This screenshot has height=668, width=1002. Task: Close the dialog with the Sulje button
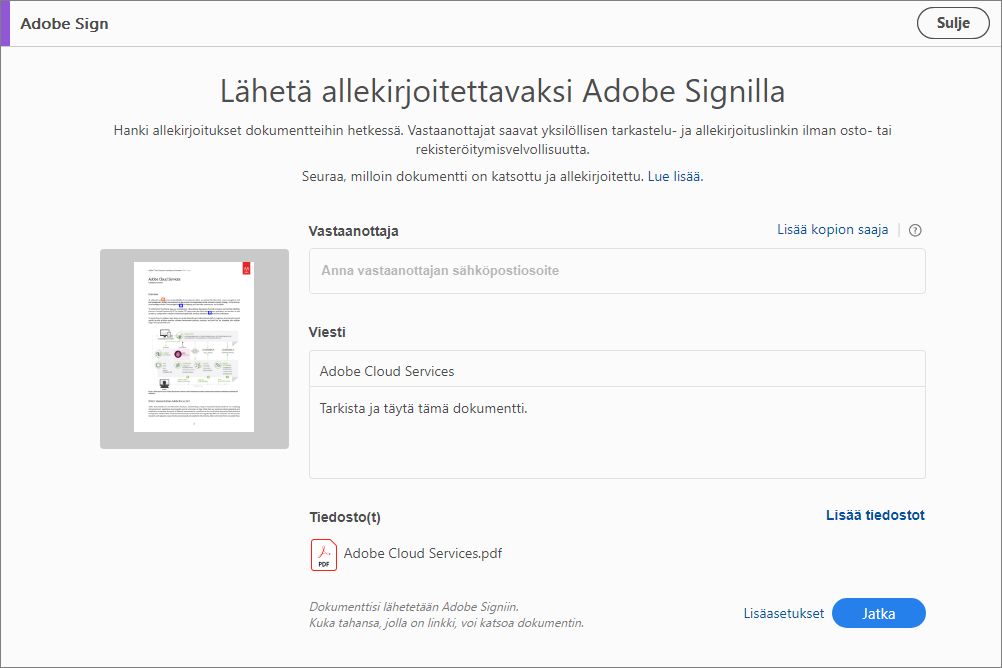tap(952, 22)
